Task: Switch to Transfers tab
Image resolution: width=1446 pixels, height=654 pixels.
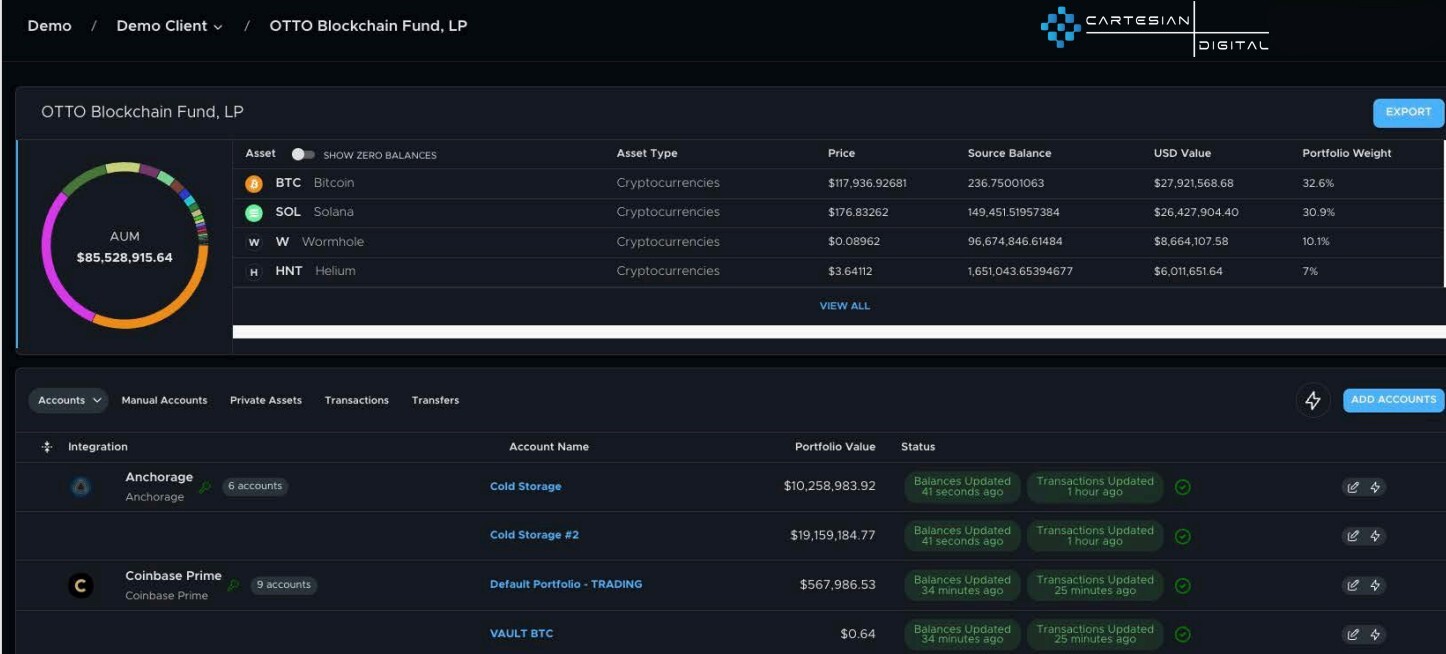Action: pos(435,400)
